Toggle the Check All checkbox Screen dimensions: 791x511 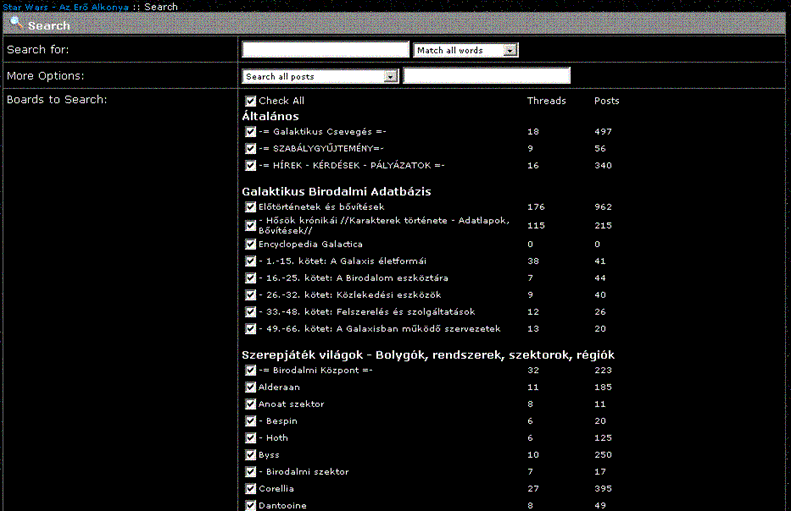[251, 101]
